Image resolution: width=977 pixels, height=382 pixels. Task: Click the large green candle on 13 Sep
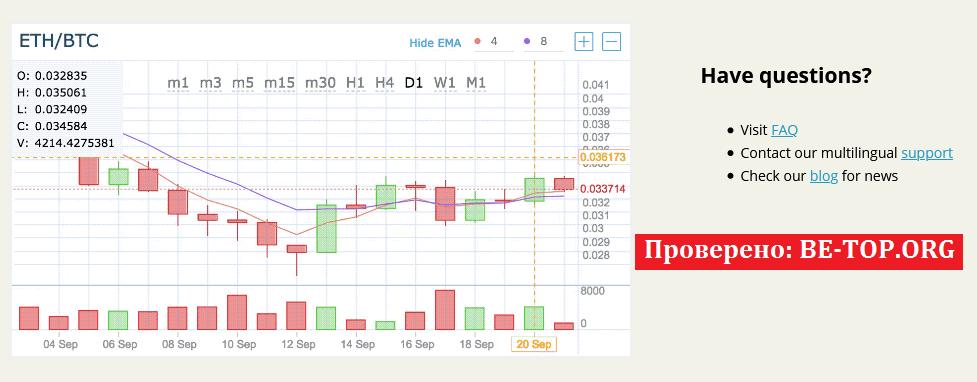click(326, 229)
